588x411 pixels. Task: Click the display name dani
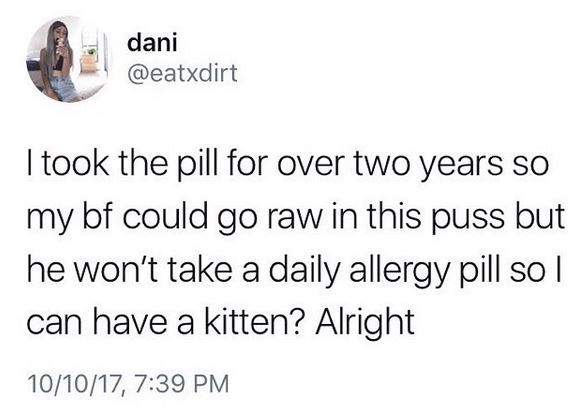pyautogui.click(x=152, y=43)
